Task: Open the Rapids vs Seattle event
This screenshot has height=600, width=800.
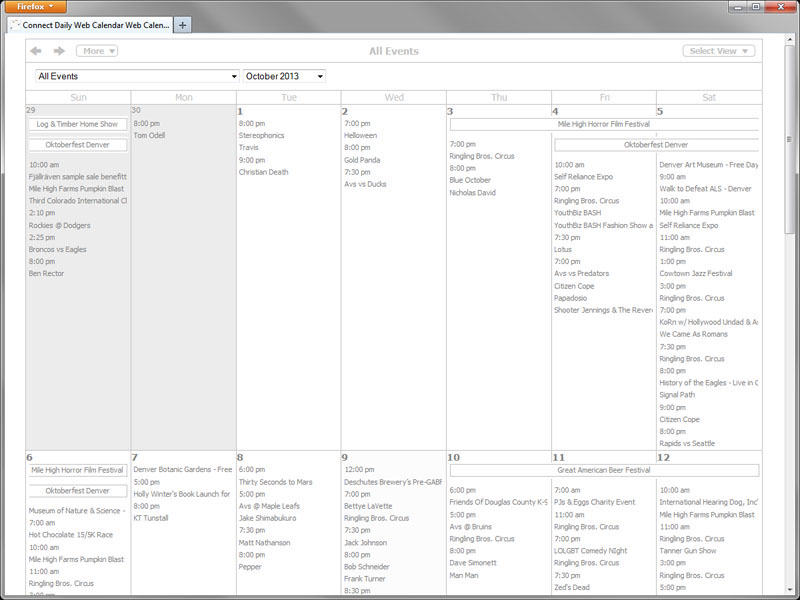Action: click(x=687, y=443)
